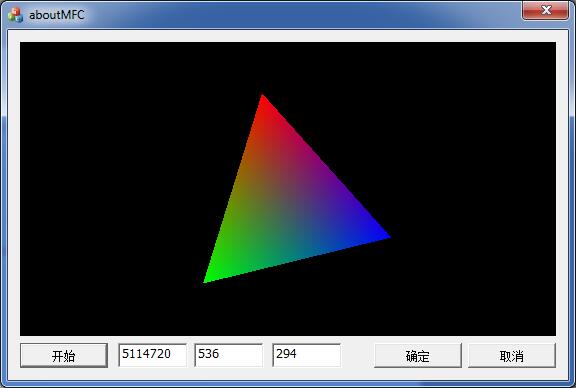Select the text box containing 536
Image resolution: width=576 pixels, height=388 pixels.
point(228,355)
